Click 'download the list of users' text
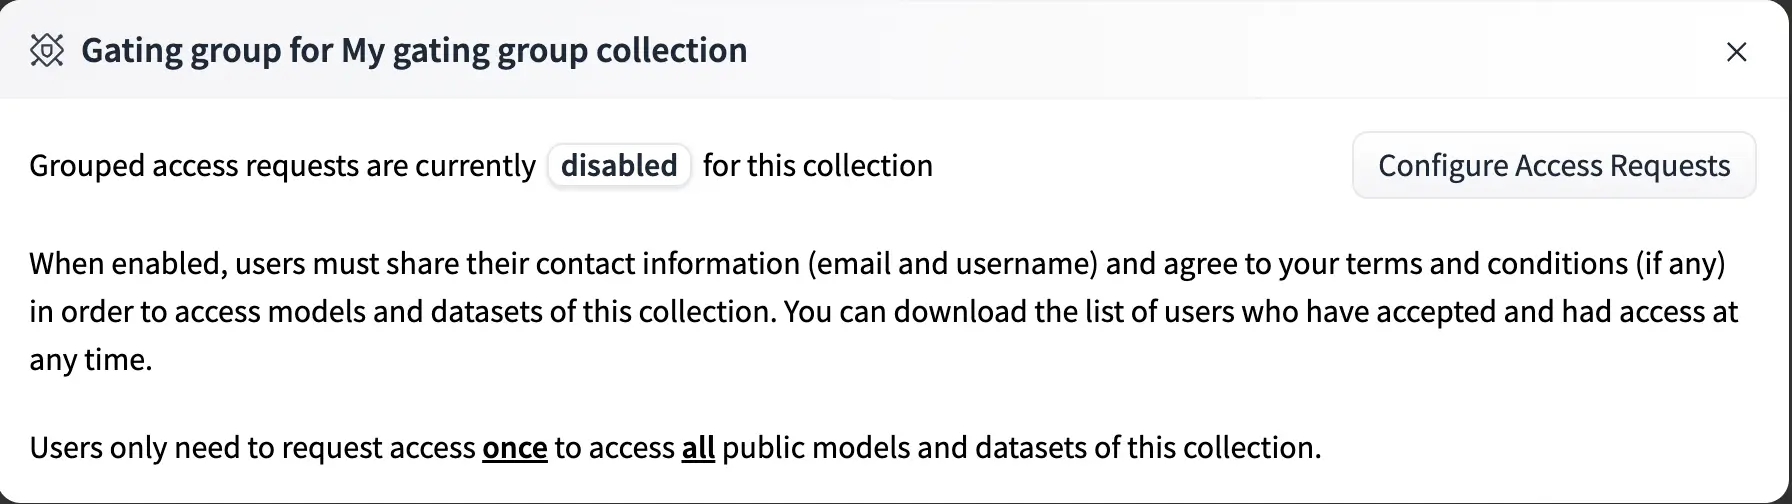The image size is (1792, 504). [1064, 312]
